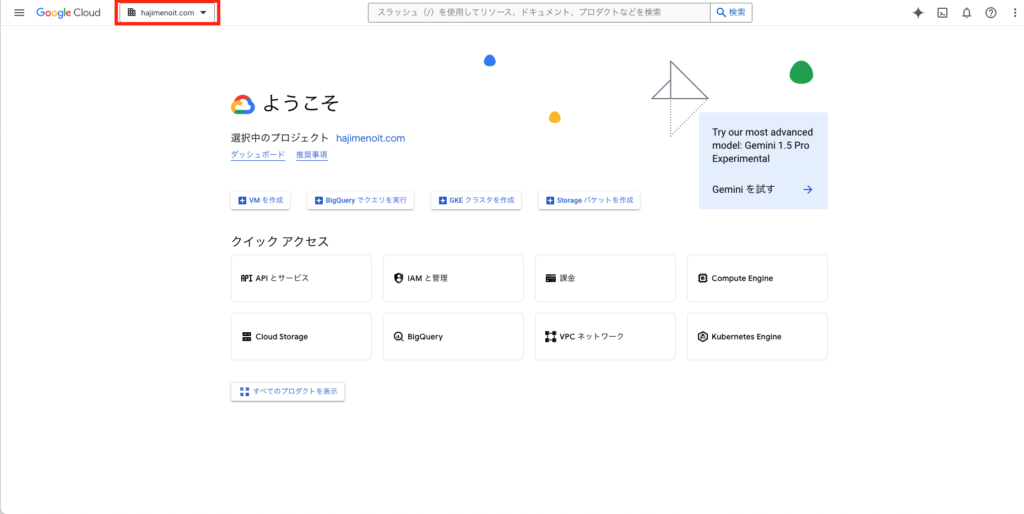Open the ダッシュボード link
The height and width of the screenshot is (514, 1024).
(258, 155)
